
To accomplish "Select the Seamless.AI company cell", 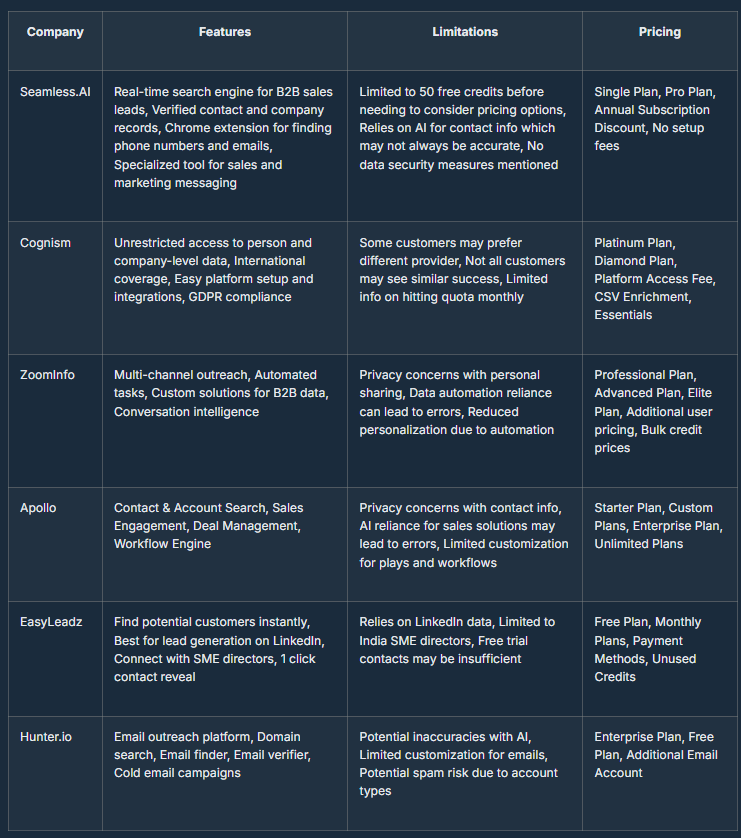I will [x=55, y=92].
